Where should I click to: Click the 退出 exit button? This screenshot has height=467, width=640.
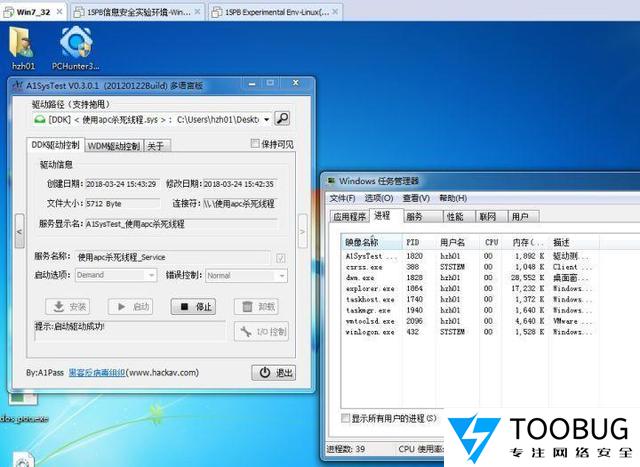tap(273, 373)
